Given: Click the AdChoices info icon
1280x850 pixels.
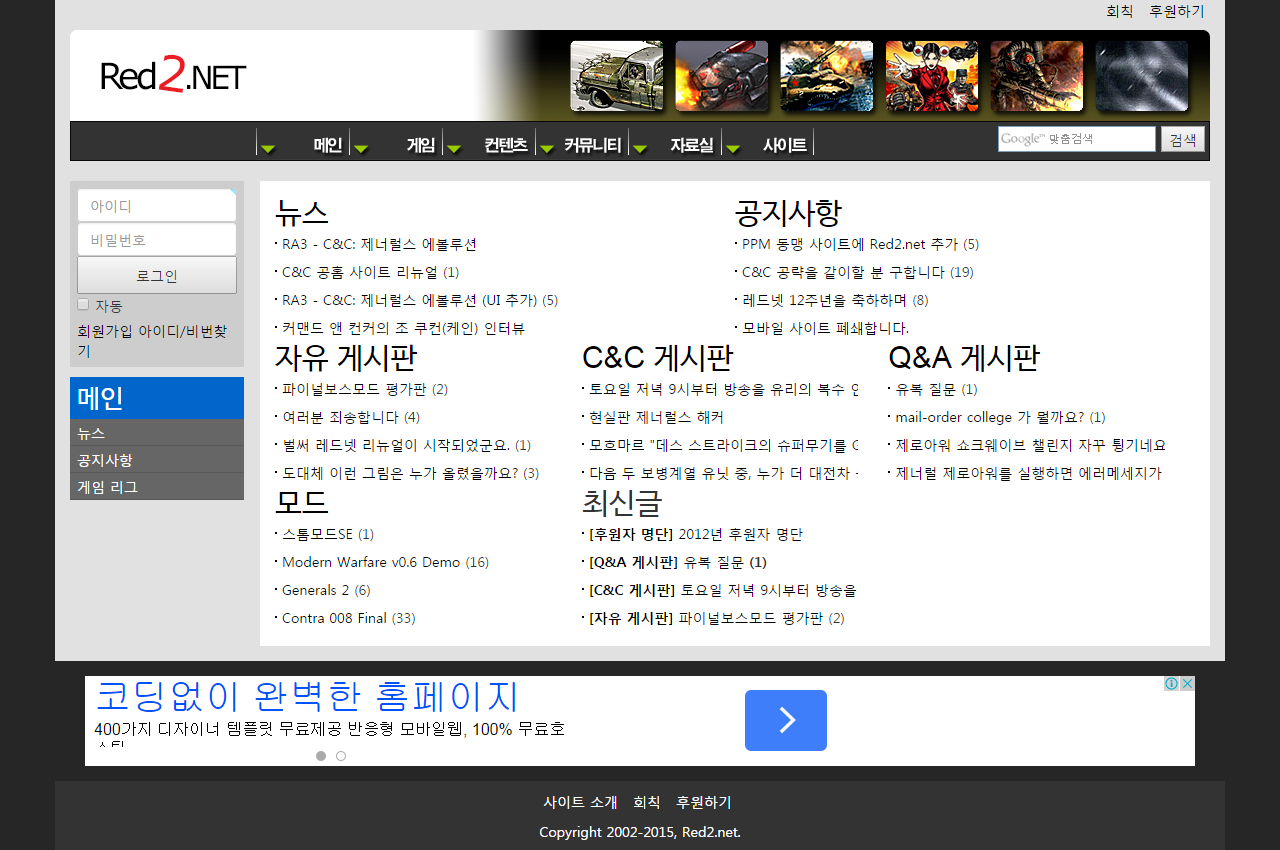Looking at the screenshot, I should pos(1171,684).
